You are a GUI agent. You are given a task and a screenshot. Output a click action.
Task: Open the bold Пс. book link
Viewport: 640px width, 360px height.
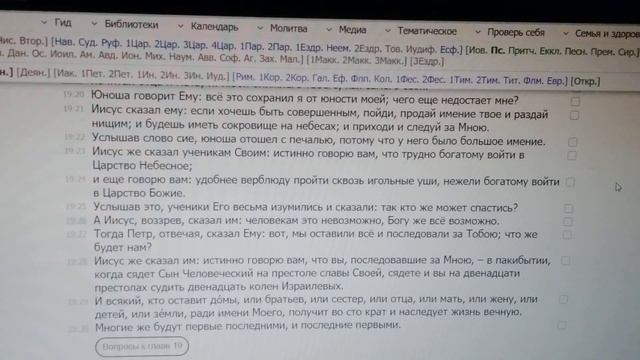click(497, 51)
